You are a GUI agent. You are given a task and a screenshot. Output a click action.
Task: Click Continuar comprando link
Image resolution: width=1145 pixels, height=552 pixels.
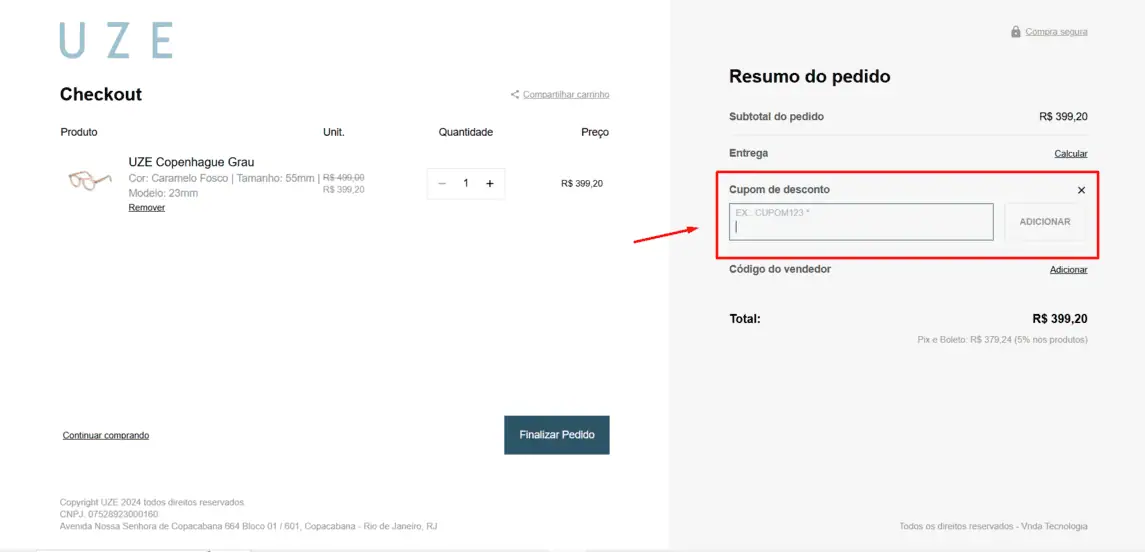coord(106,435)
